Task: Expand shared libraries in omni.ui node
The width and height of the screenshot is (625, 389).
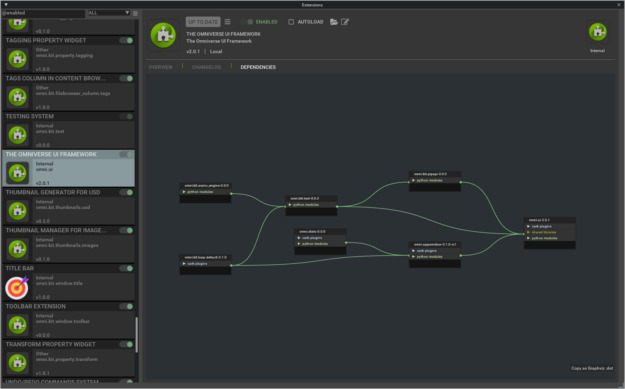Action: click(528, 232)
